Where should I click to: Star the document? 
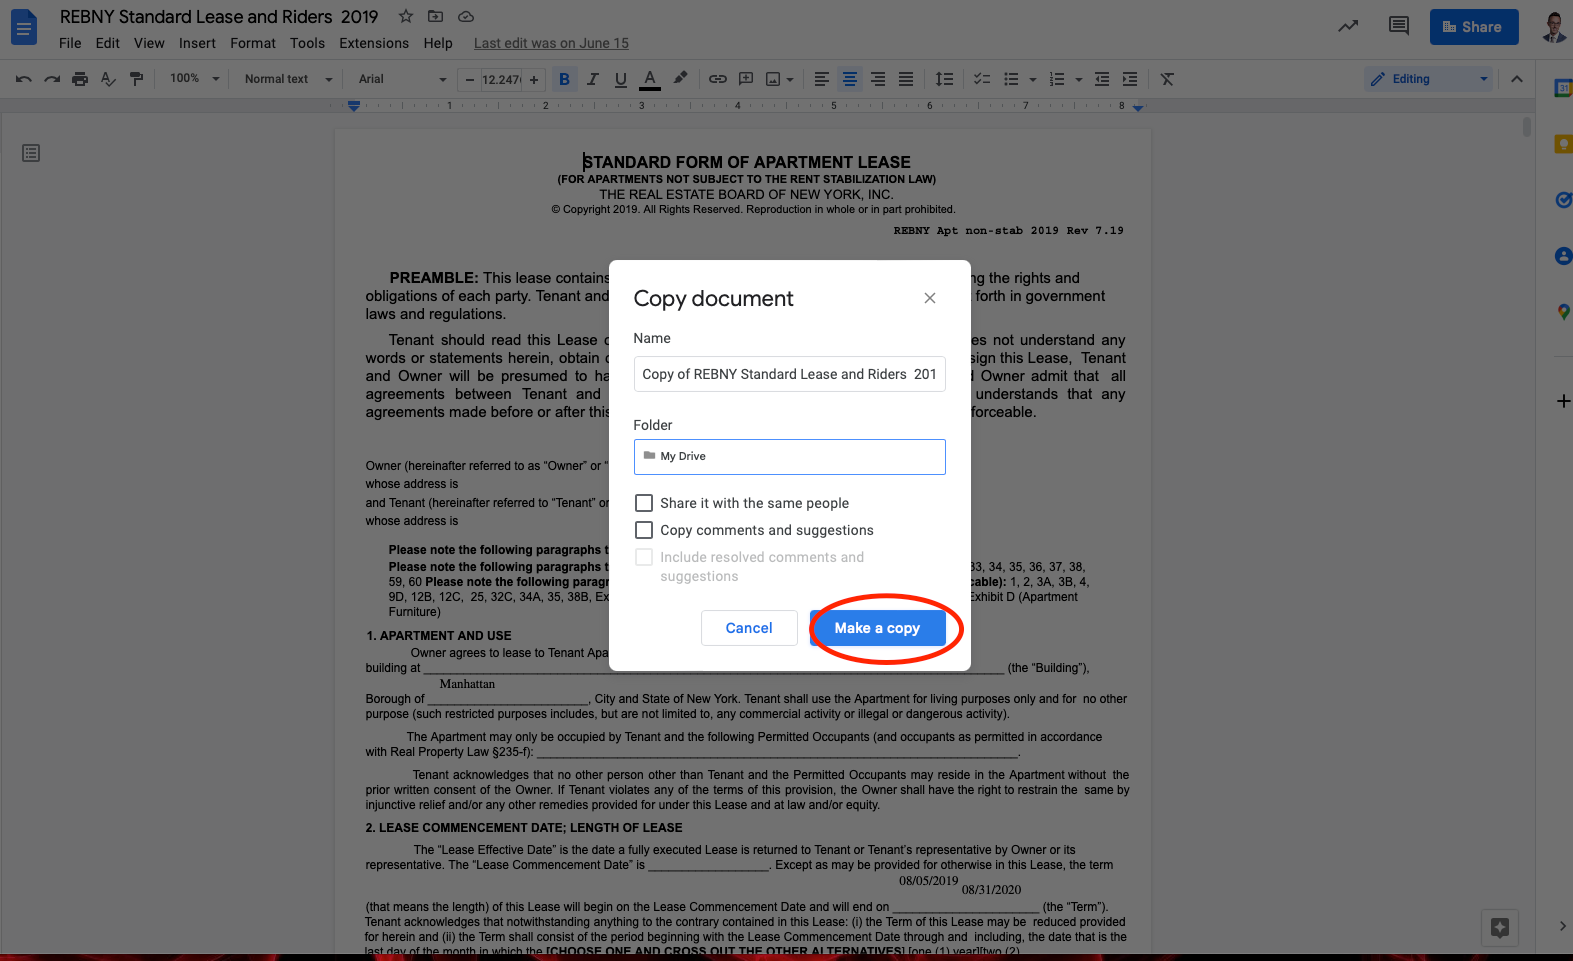405,16
